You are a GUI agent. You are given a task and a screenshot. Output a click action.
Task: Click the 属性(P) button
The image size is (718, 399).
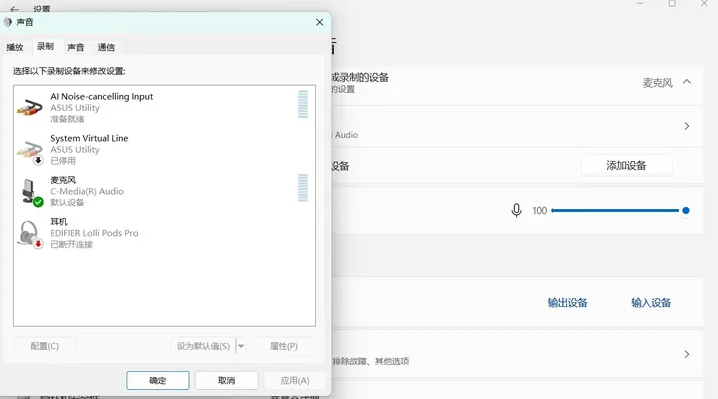[x=284, y=346]
